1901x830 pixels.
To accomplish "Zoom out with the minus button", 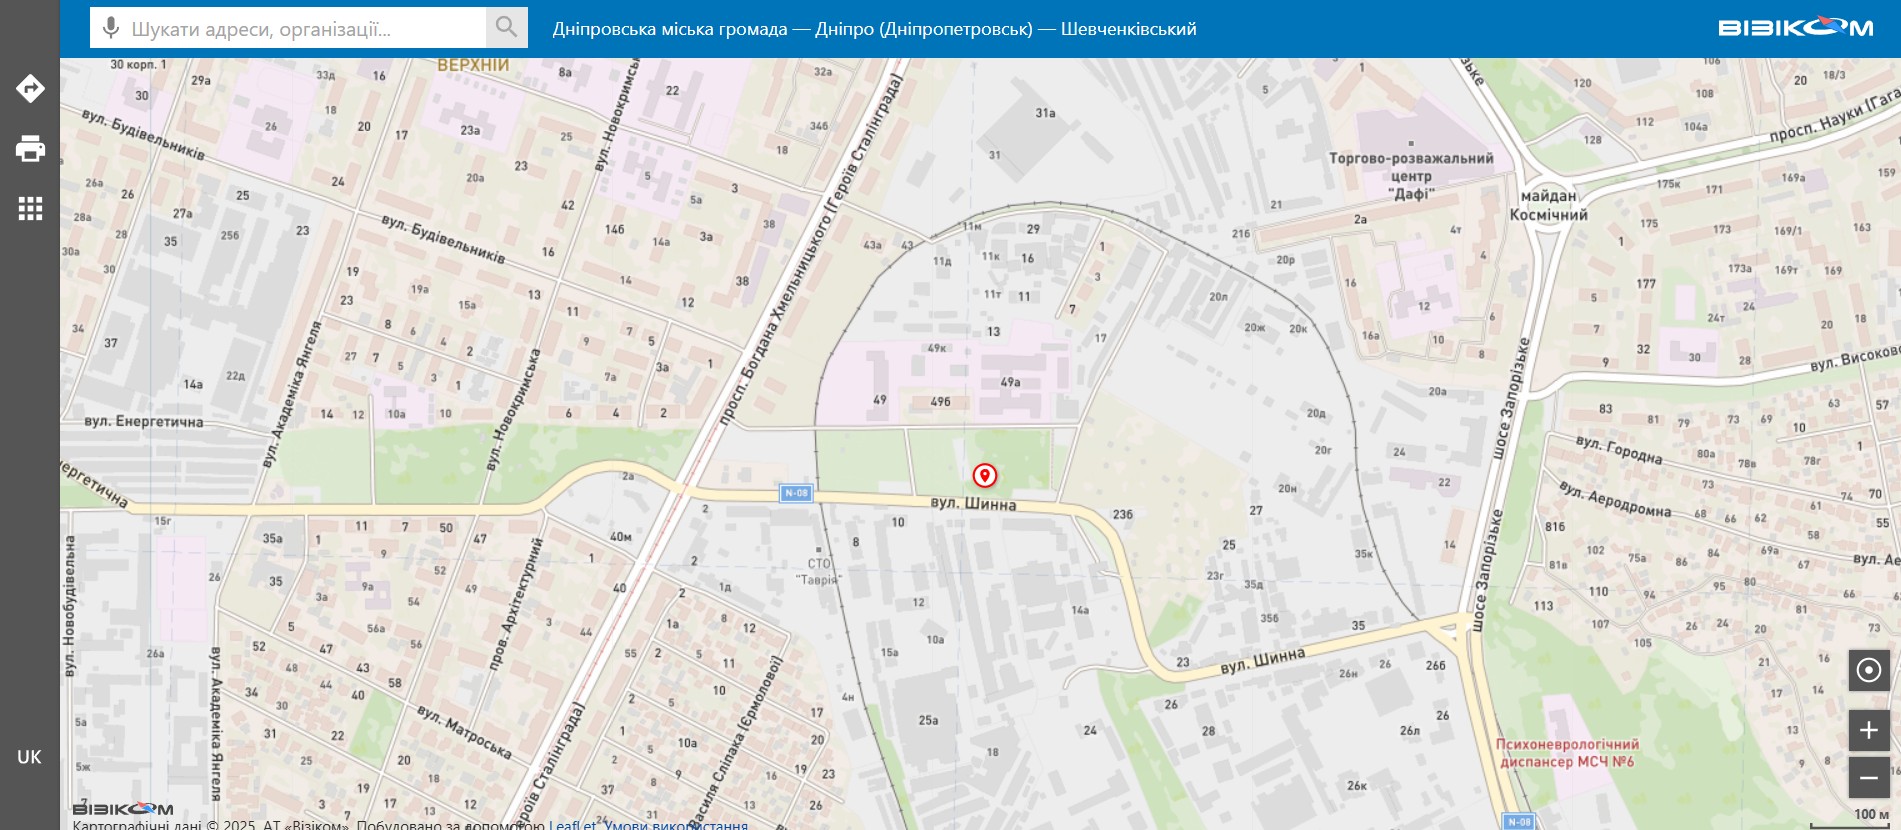I will 1868,777.
